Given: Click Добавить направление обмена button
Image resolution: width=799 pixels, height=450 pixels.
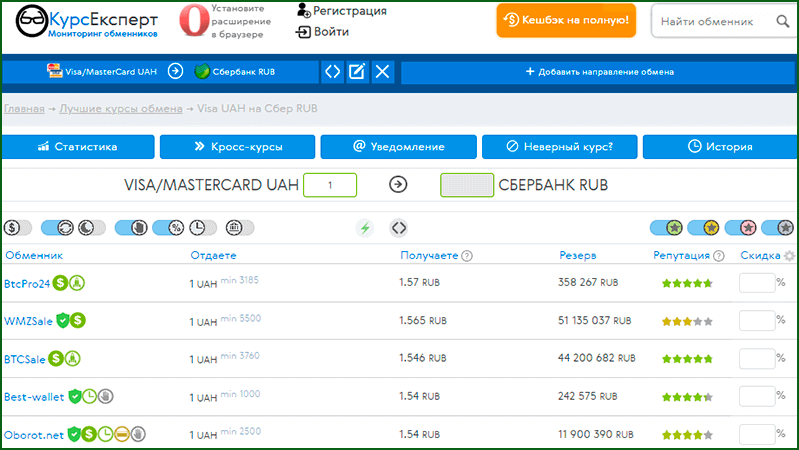Looking at the screenshot, I should pos(599,72).
